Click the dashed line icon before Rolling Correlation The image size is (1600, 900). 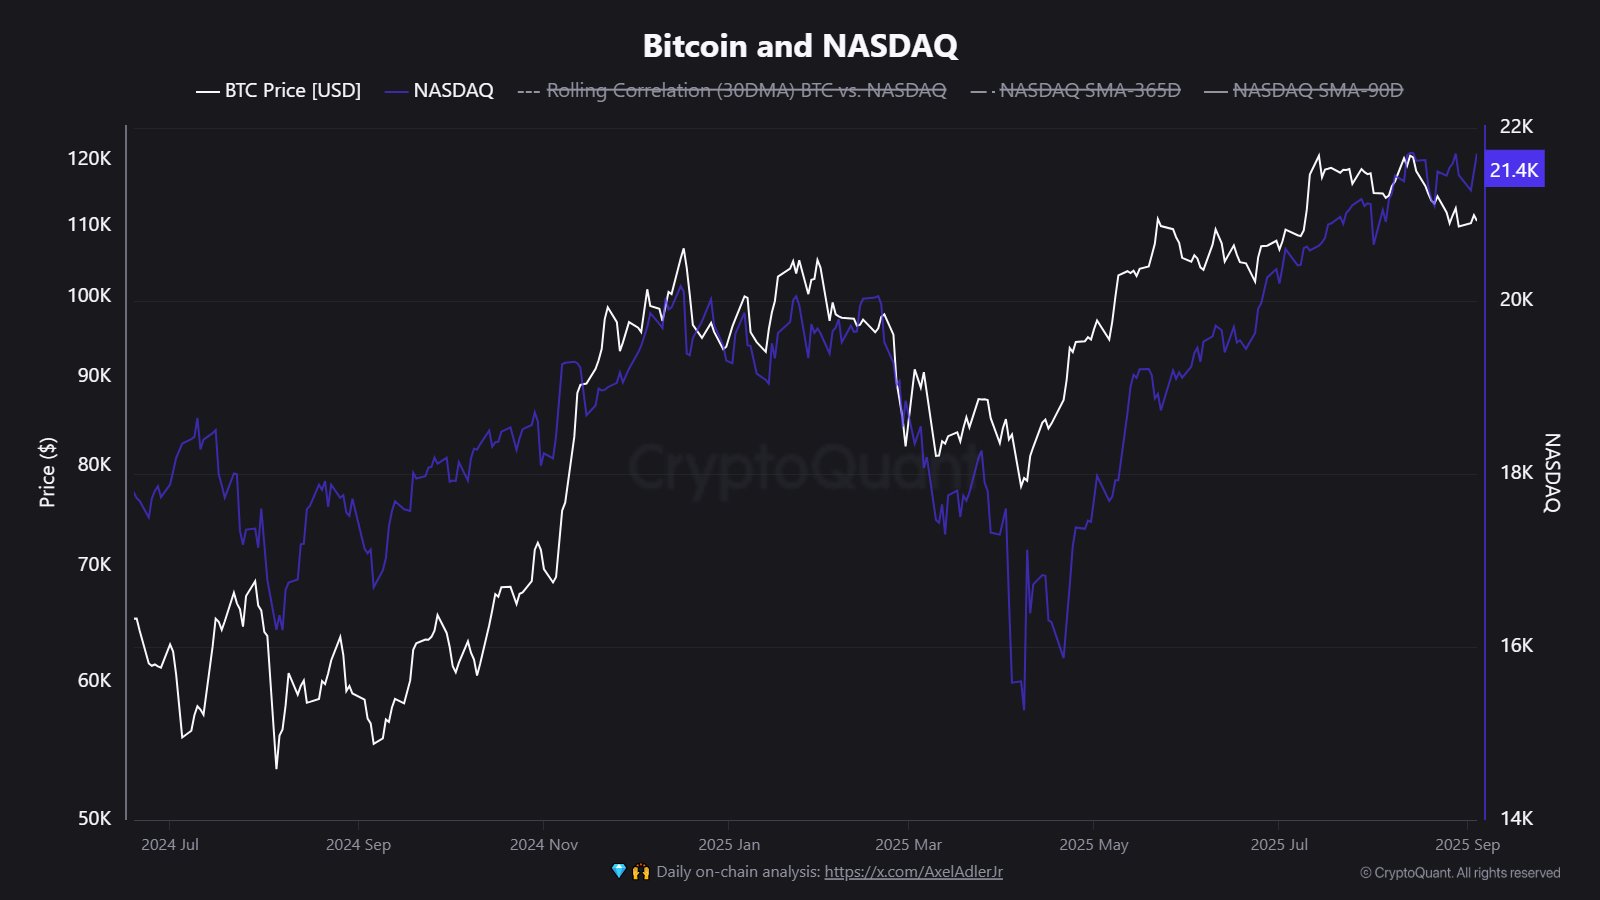[528, 92]
